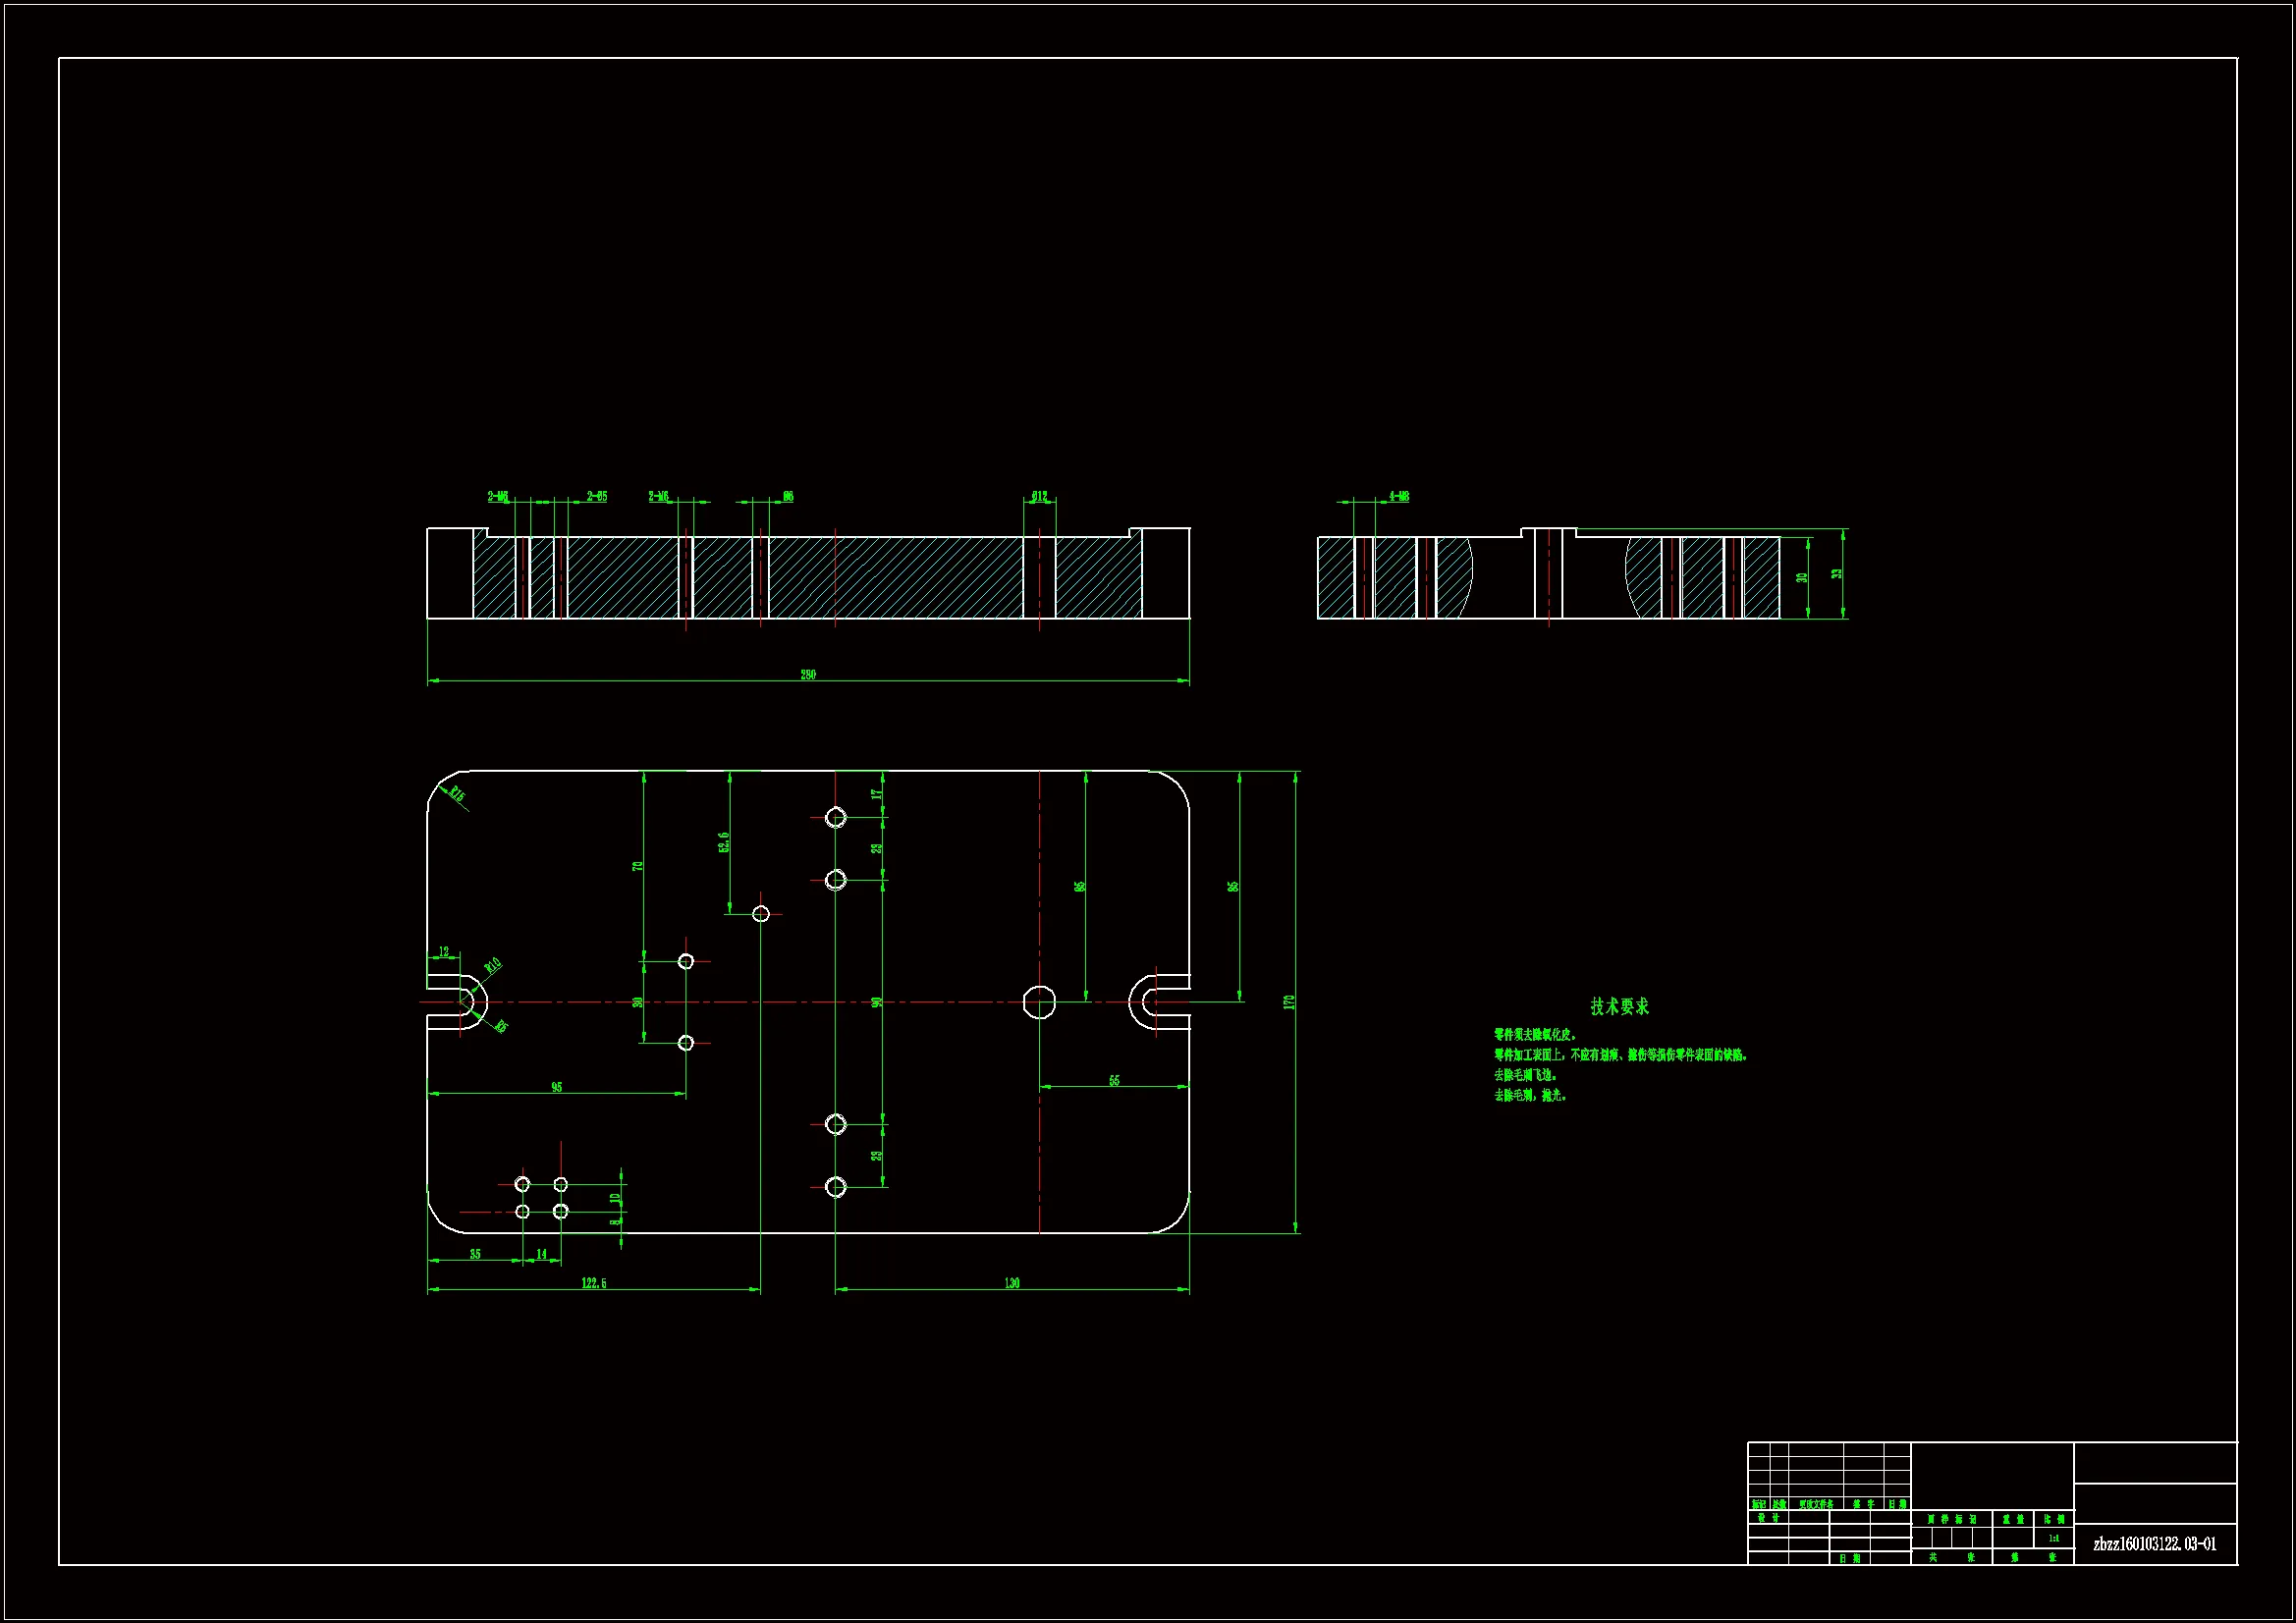Click the 技术要求 technical requirements heading
Viewport: 2296px width, 1623px height.
point(1619,1007)
